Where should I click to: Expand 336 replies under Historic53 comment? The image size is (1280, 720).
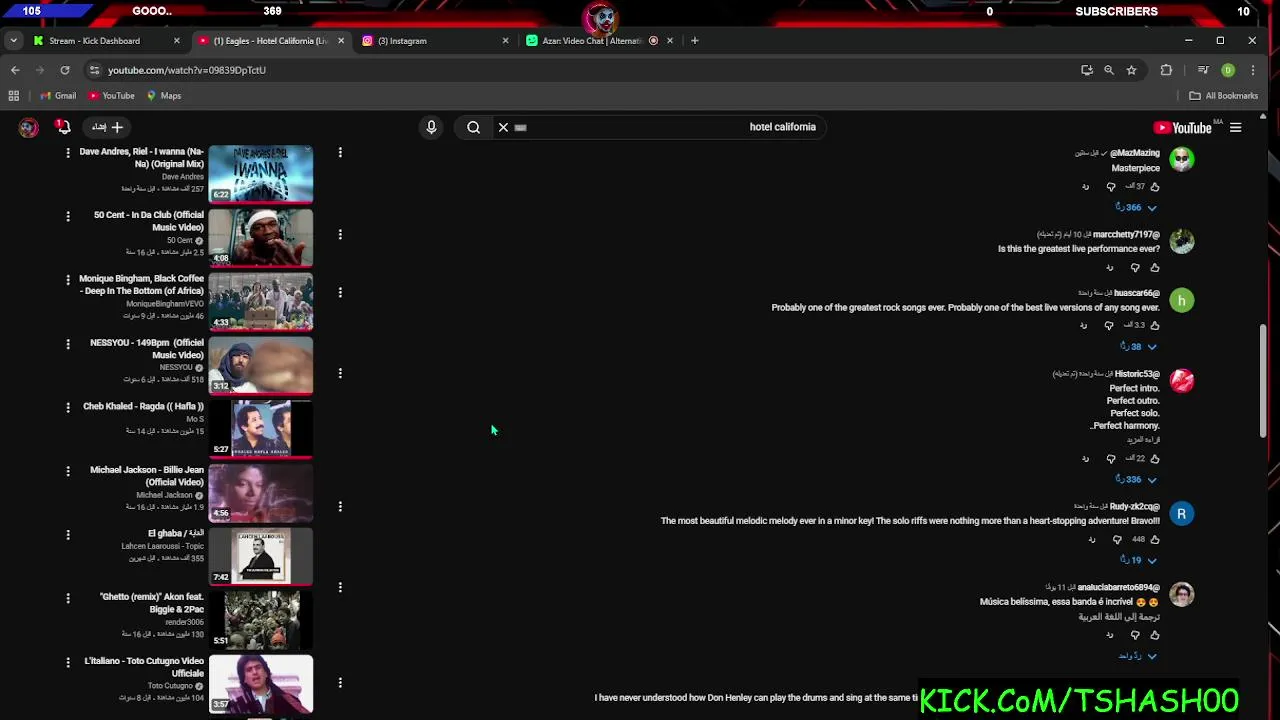point(1137,480)
